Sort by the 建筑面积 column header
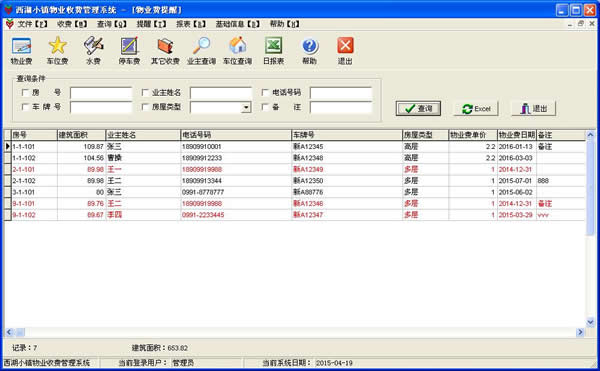 82,135
